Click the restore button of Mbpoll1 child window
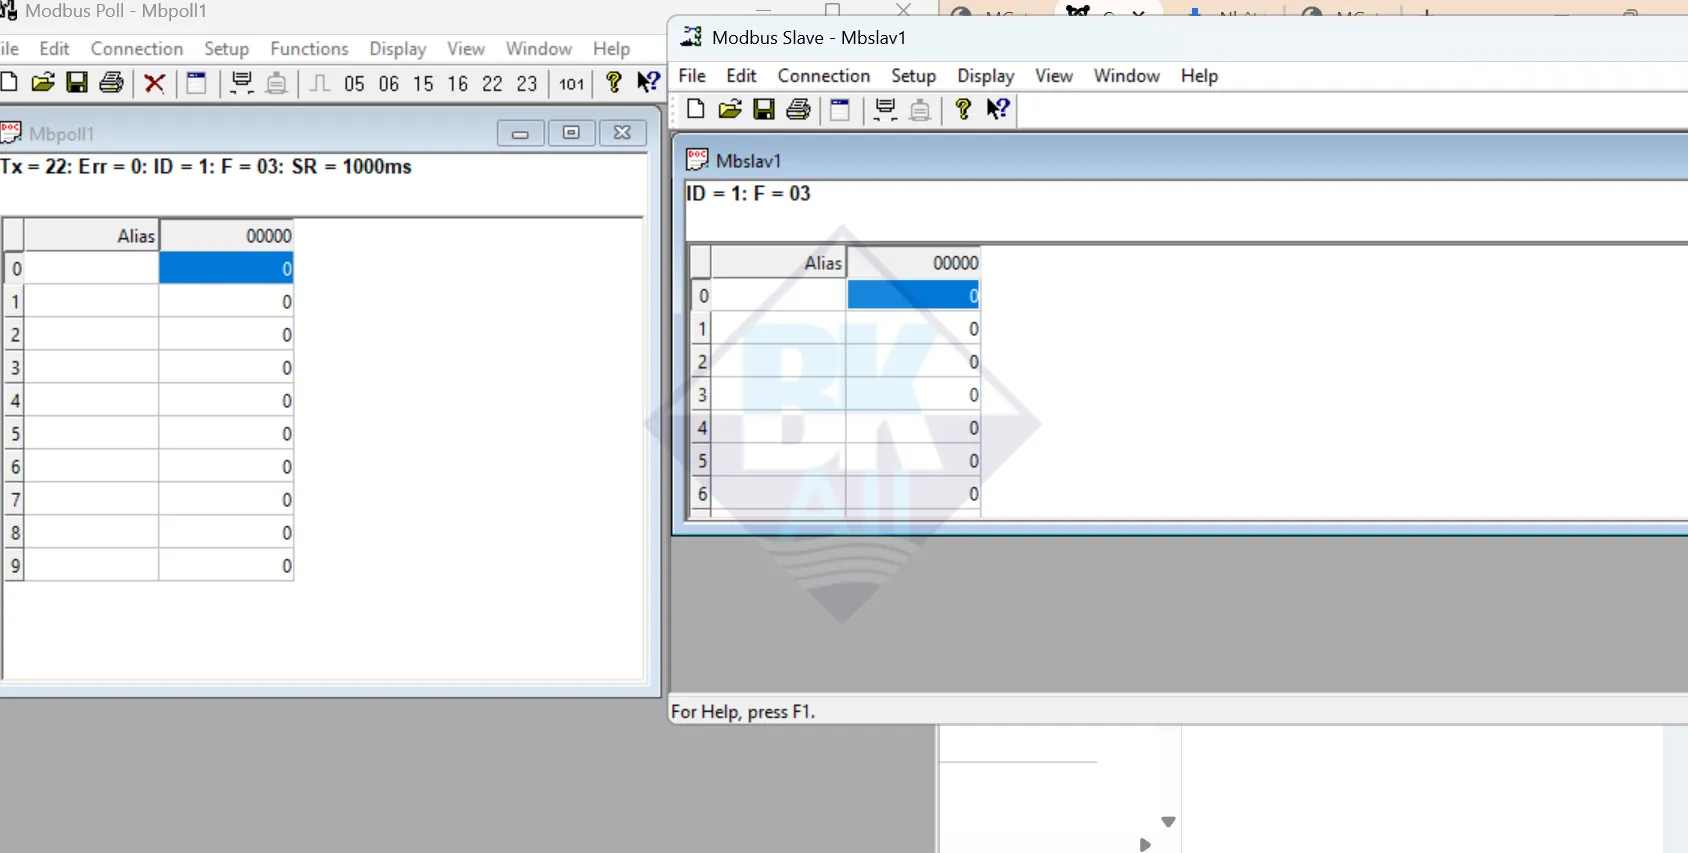 (571, 133)
